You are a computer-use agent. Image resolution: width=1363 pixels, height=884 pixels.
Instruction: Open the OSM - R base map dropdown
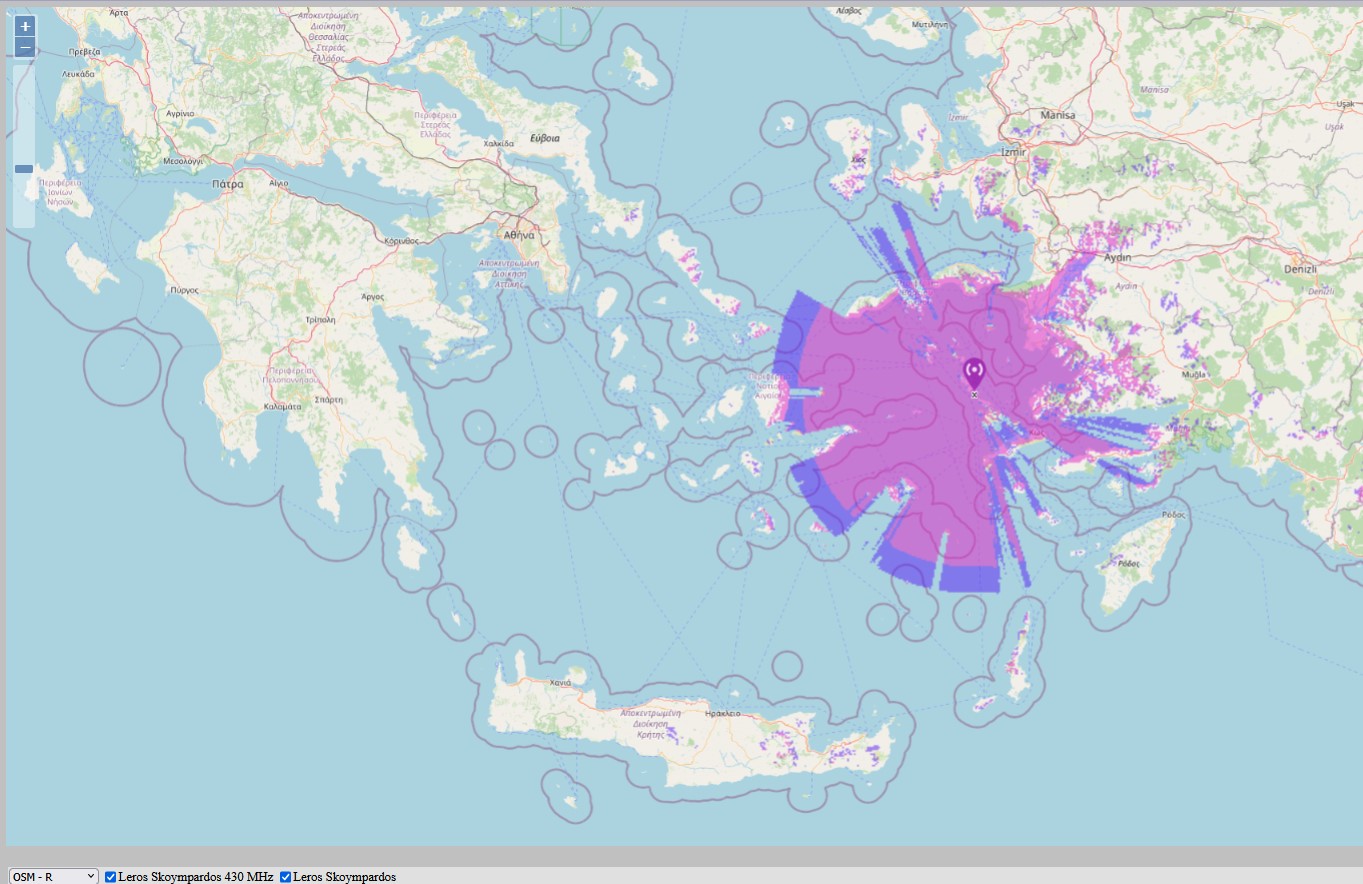(54, 876)
